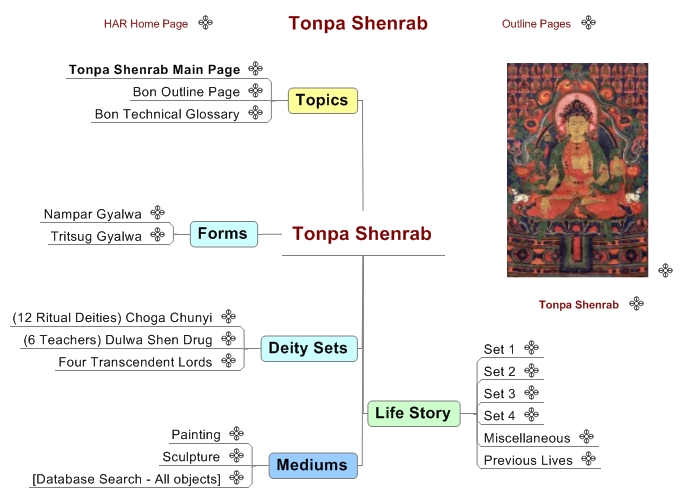Click the Four Transcendent Lords text
Viewport: 687px width, 497px height.
click(135, 362)
